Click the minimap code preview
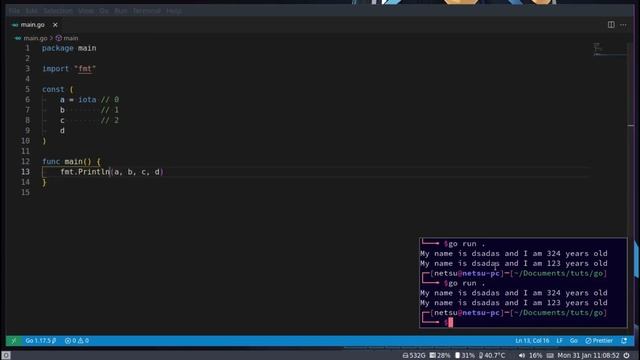Screen dimensions: 640x360 609,48
